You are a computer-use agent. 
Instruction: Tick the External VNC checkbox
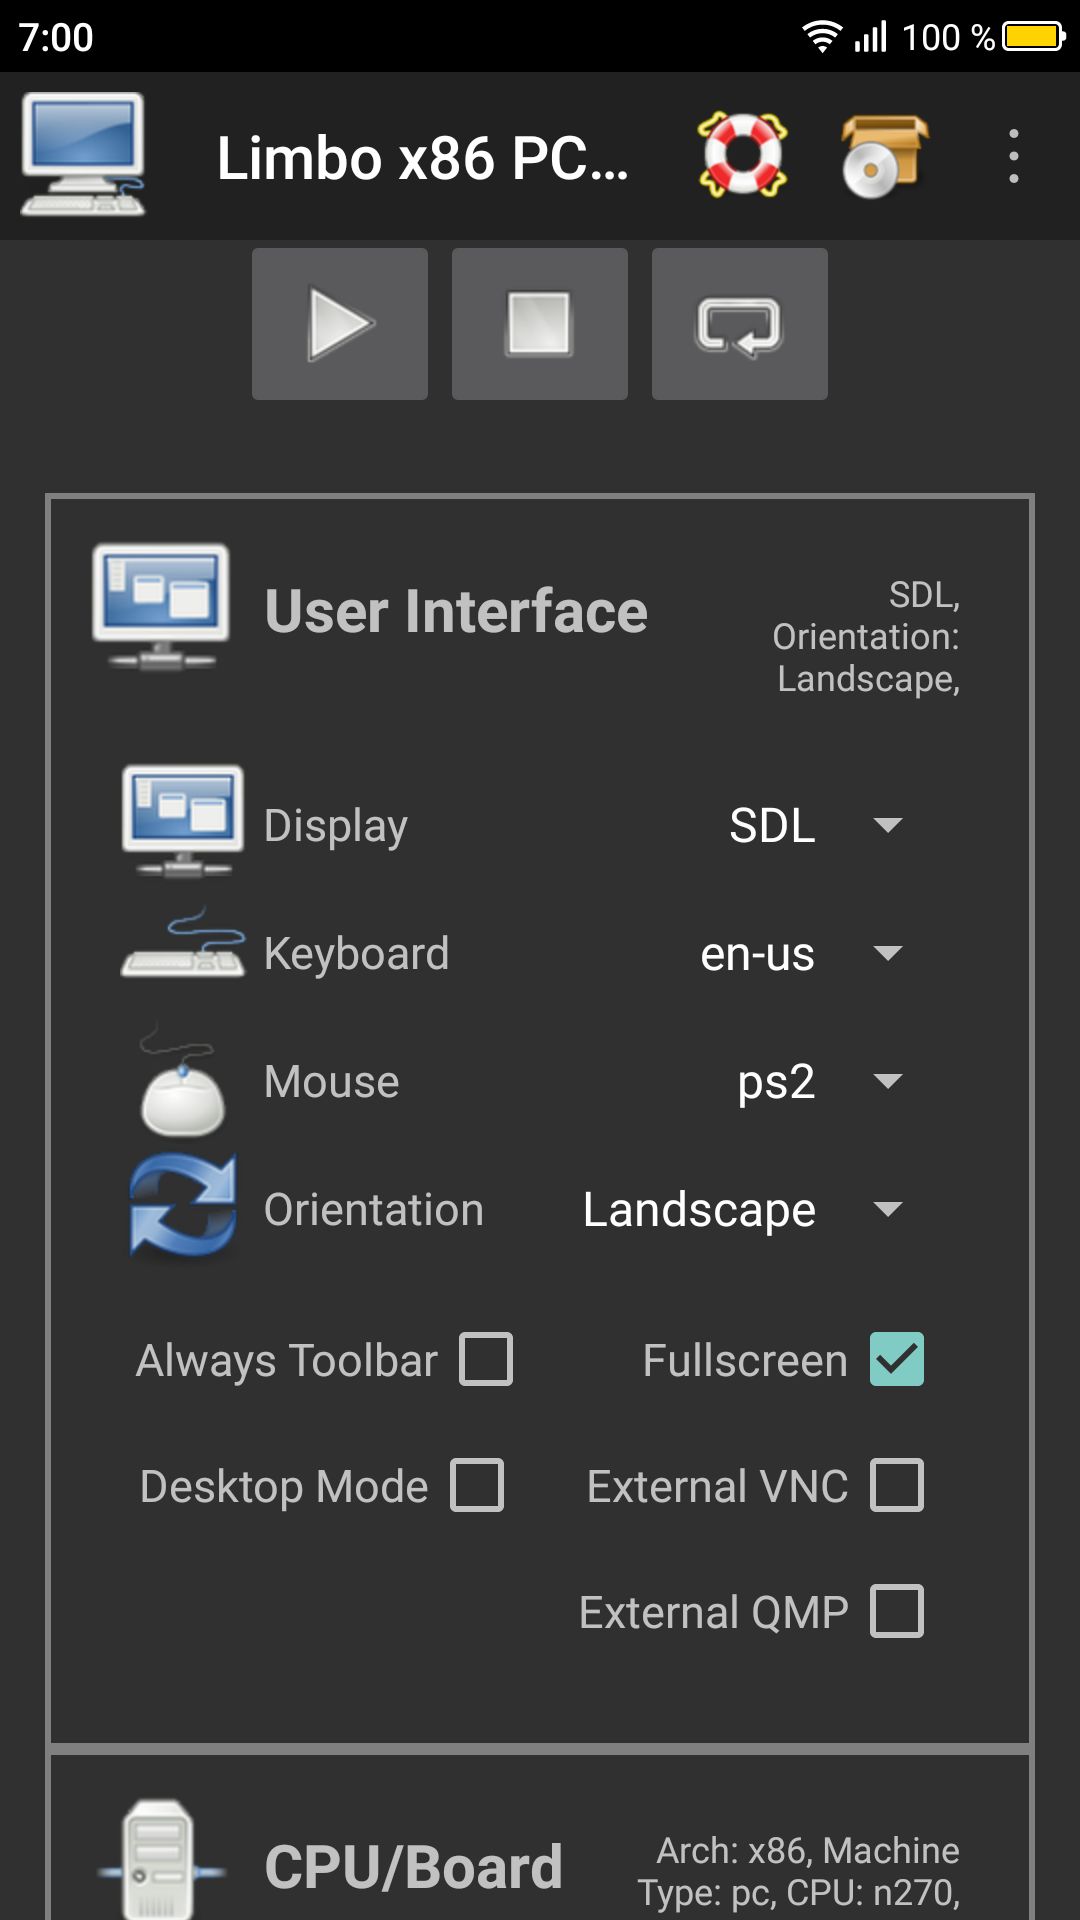click(896, 1485)
